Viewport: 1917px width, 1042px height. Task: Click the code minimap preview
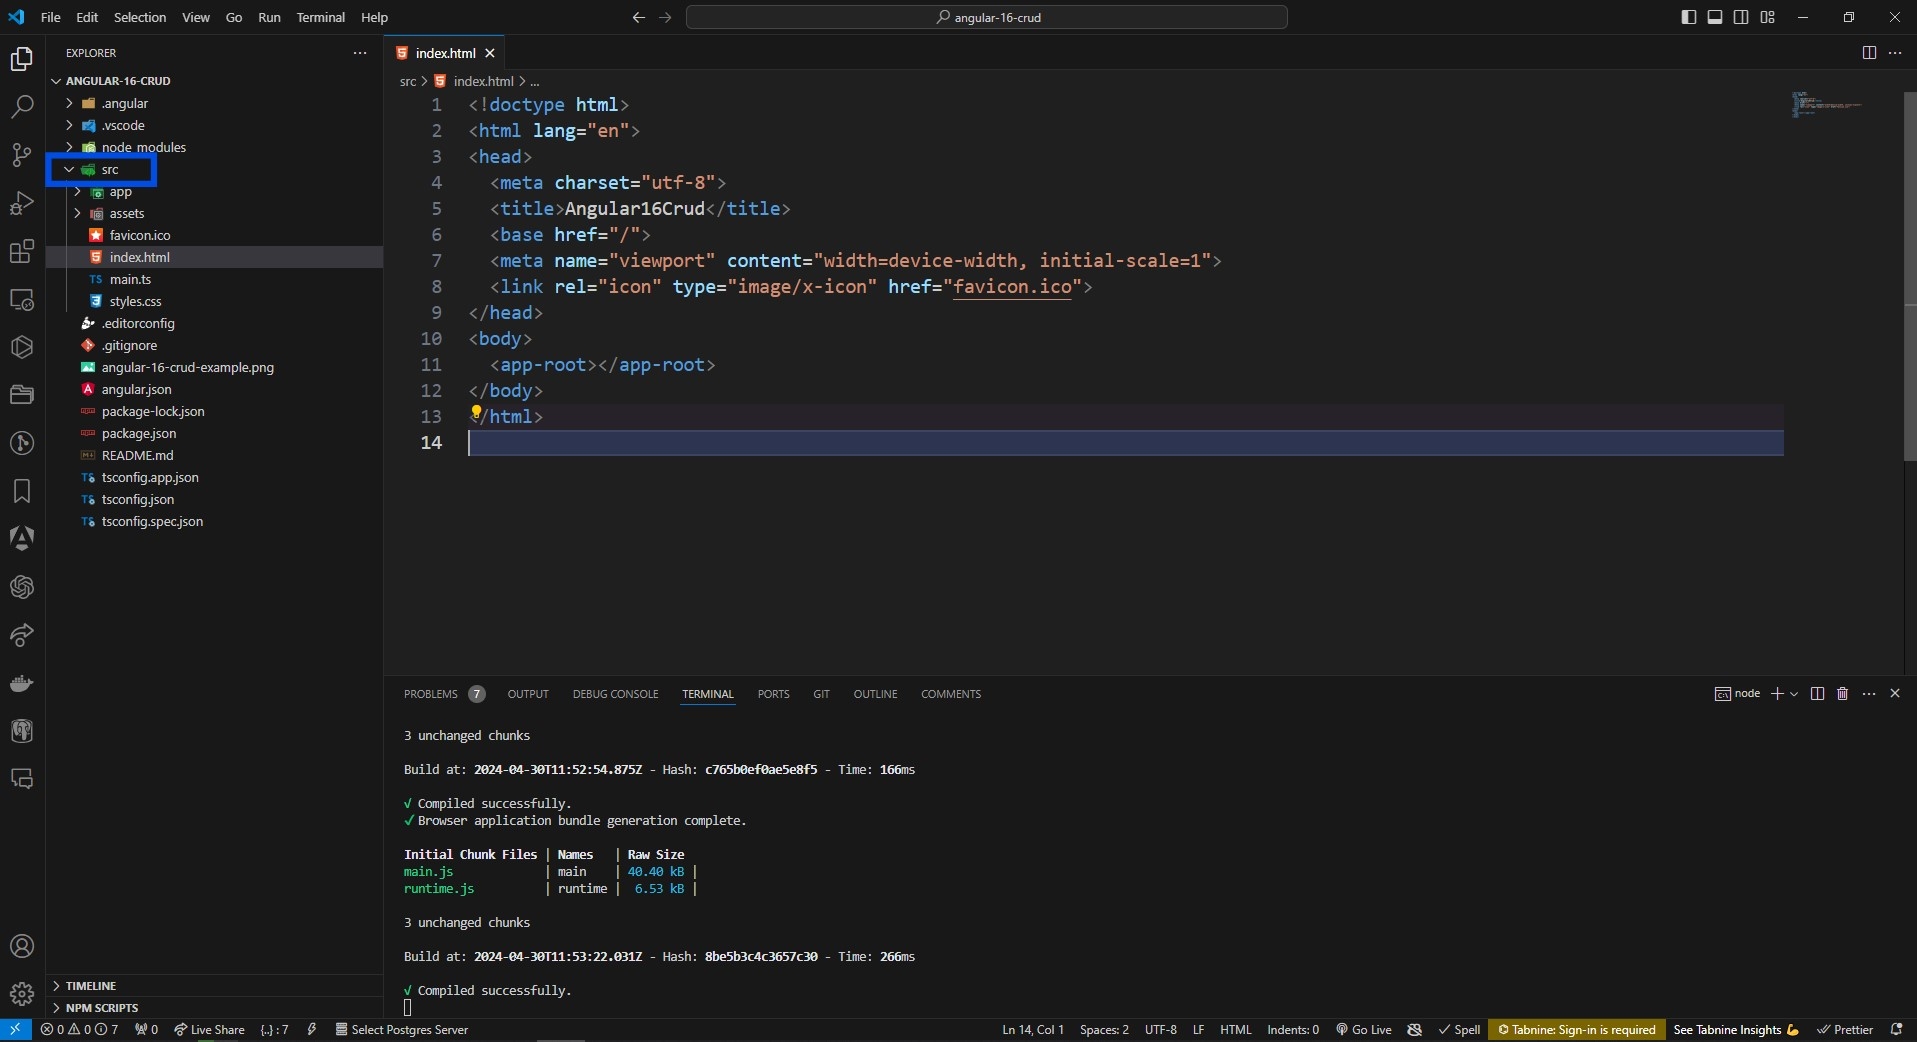click(1826, 104)
